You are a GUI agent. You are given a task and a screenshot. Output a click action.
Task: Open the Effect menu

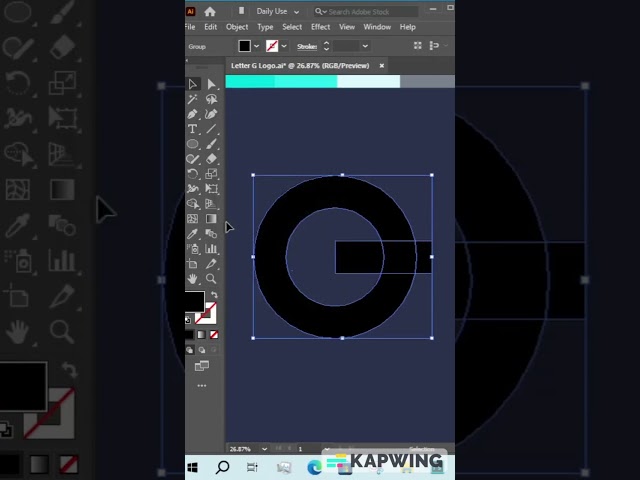[x=320, y=27]
